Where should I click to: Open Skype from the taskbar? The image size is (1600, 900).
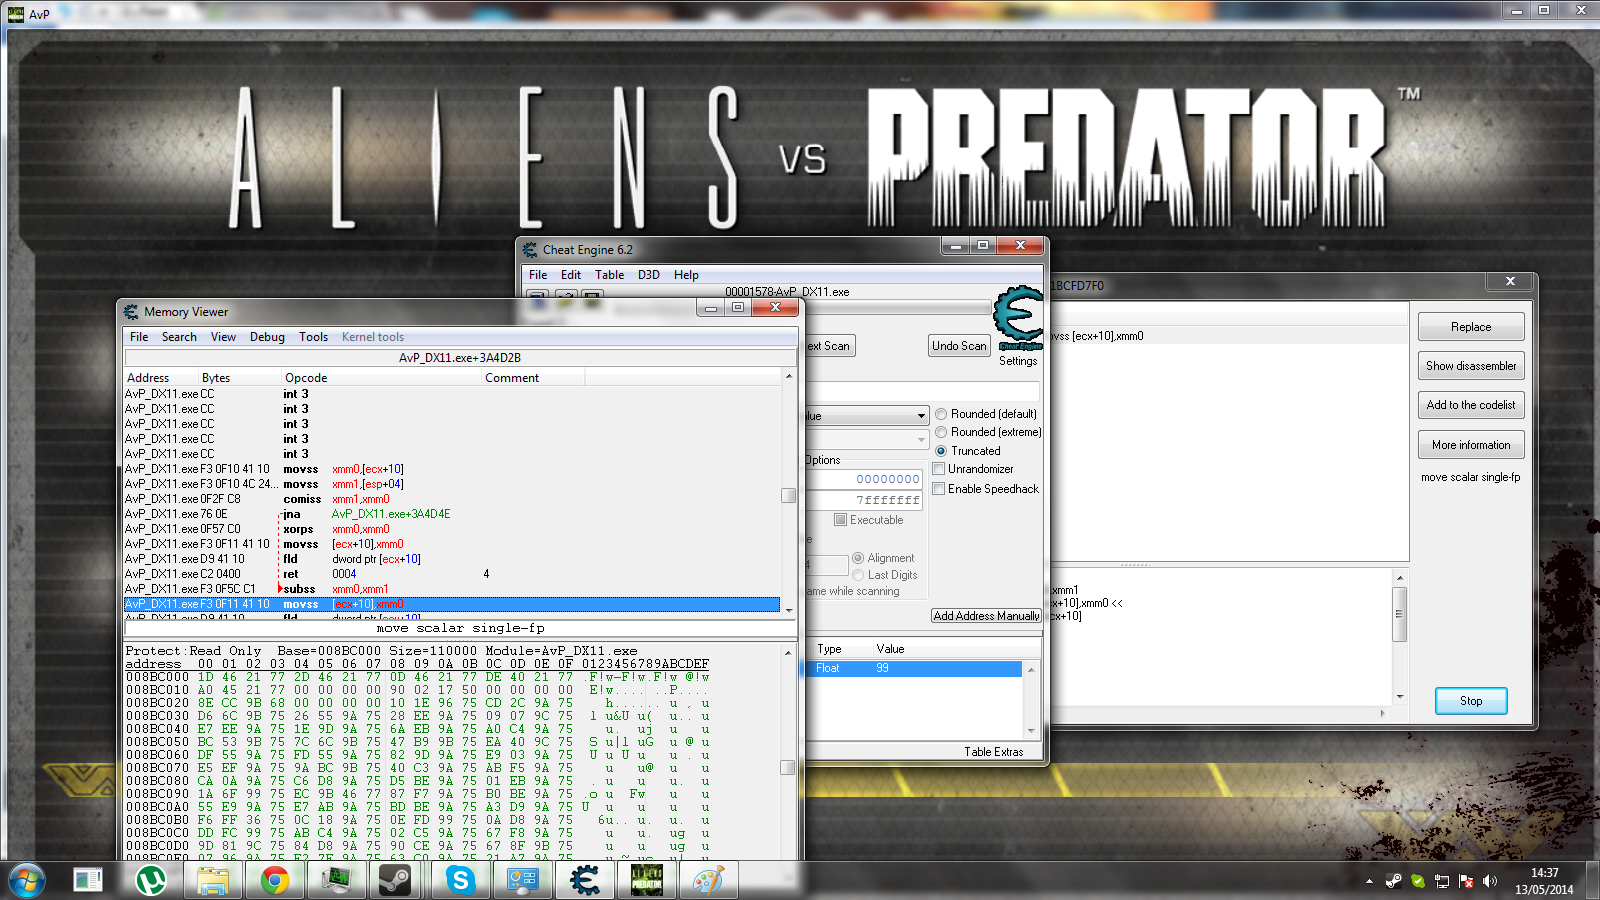460,880
